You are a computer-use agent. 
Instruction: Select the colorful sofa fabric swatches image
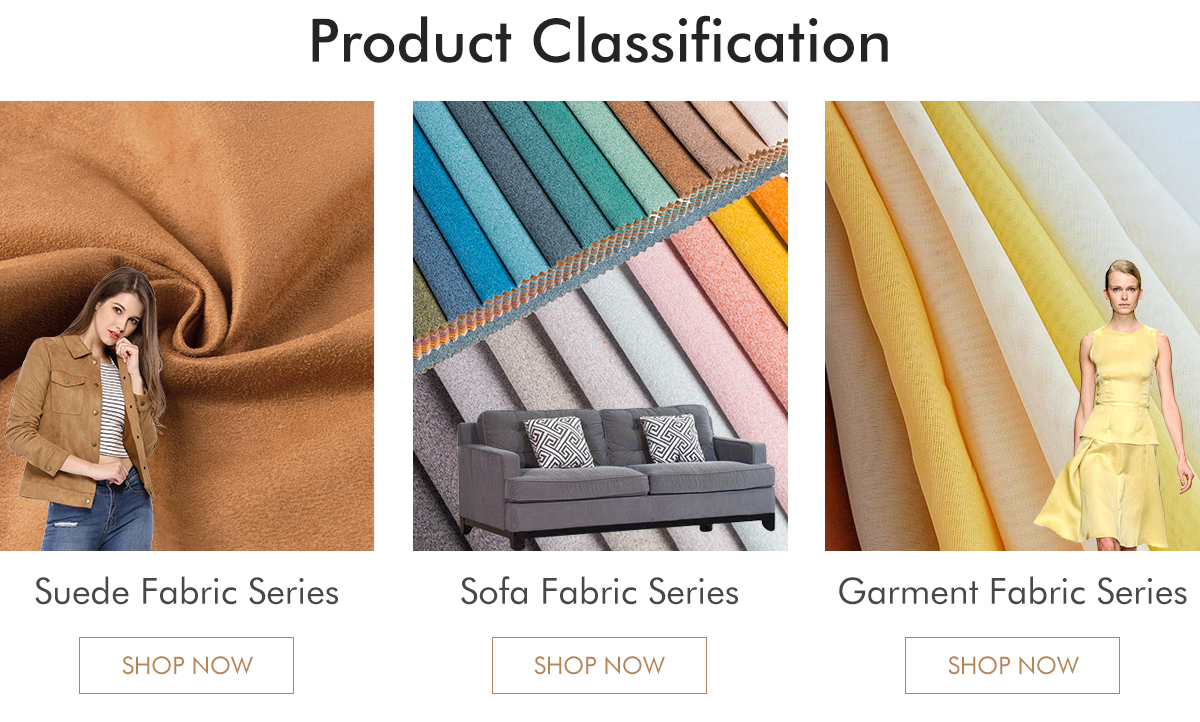600,326
